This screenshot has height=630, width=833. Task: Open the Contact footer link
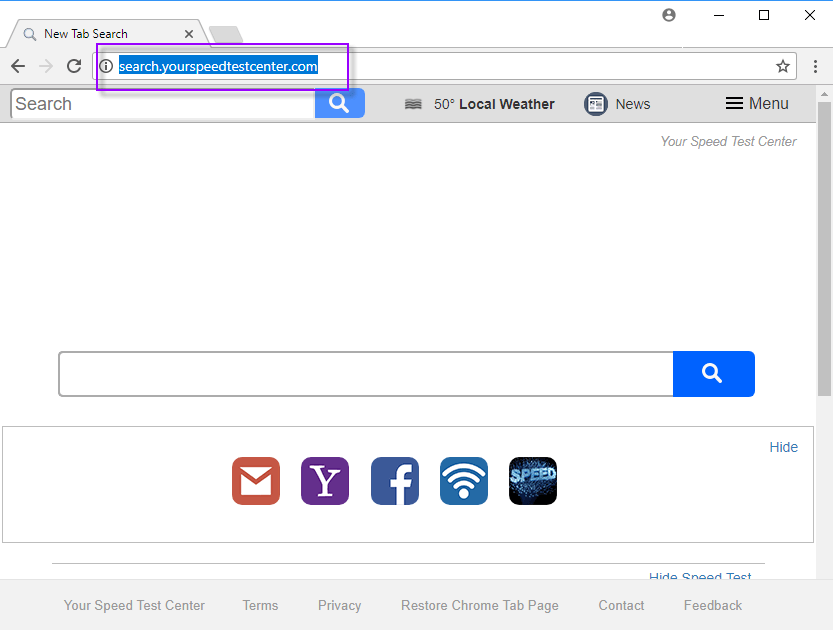click(621, 605)
